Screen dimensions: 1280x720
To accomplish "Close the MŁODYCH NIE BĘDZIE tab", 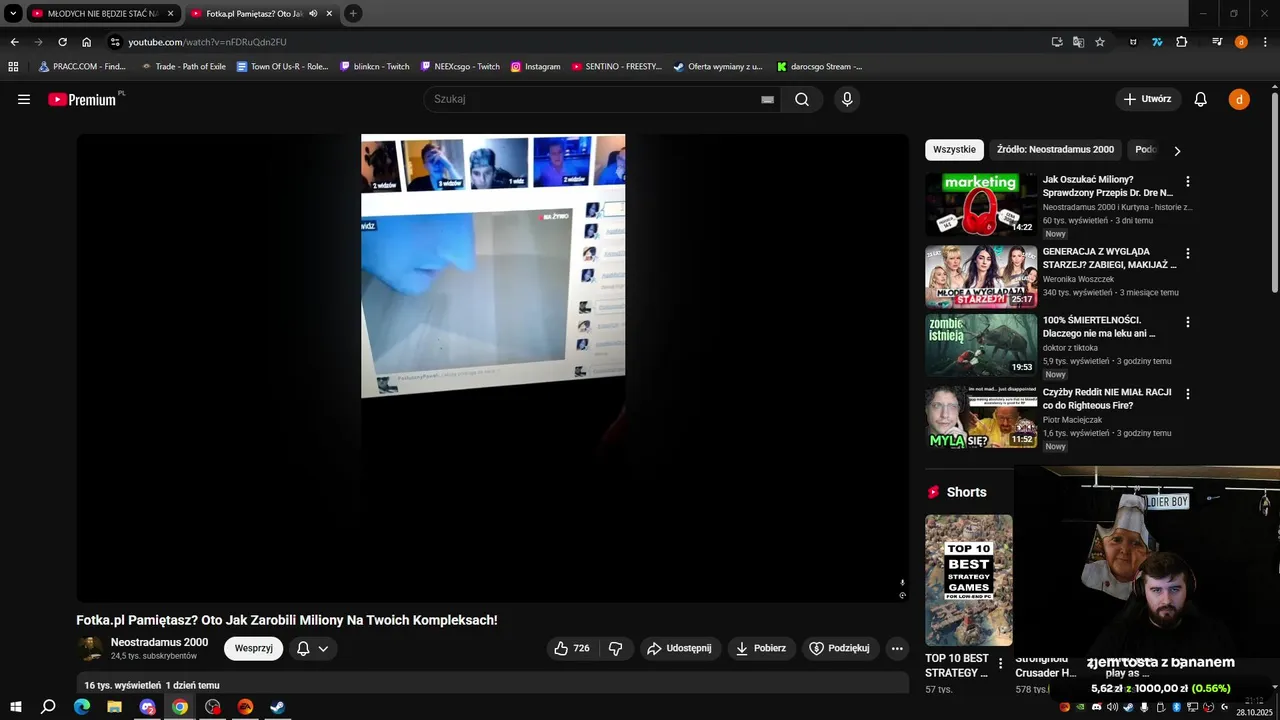I will click(x=170, y=14).
